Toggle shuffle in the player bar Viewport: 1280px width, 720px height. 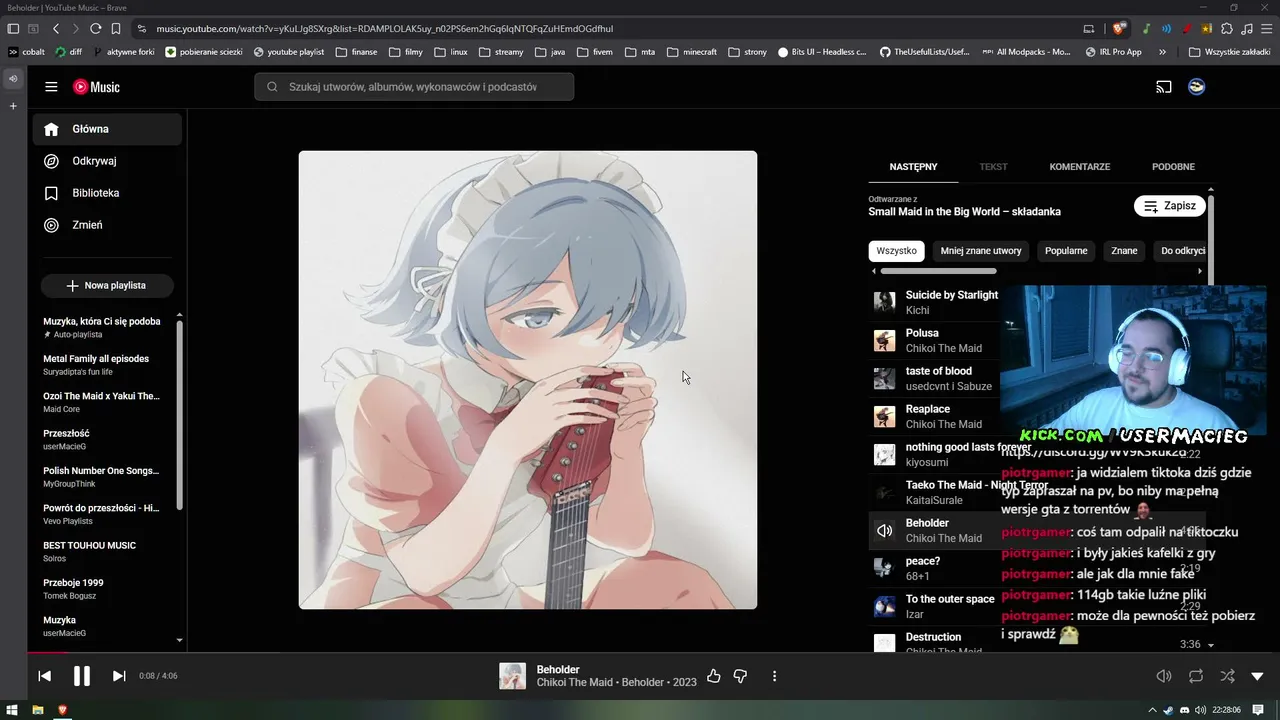point(1228,676)
